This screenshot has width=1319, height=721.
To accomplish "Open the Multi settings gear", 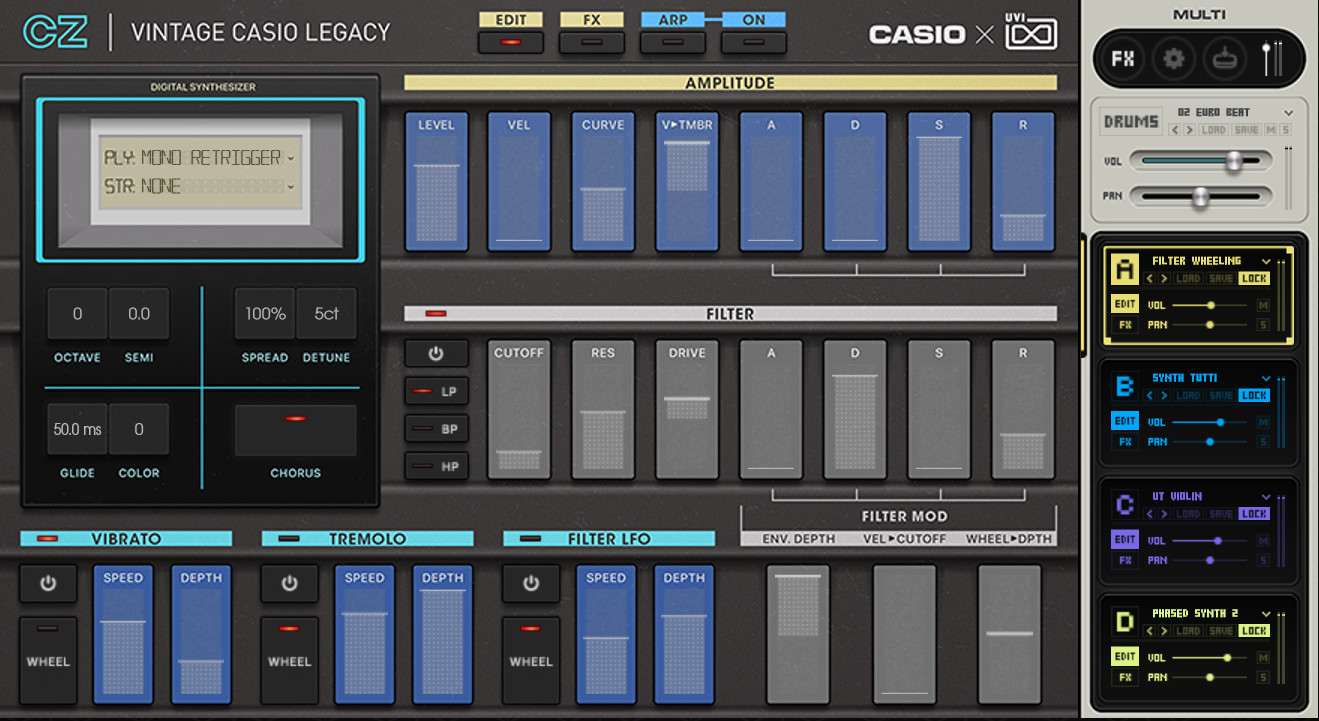I will (x=1173, y=59).
